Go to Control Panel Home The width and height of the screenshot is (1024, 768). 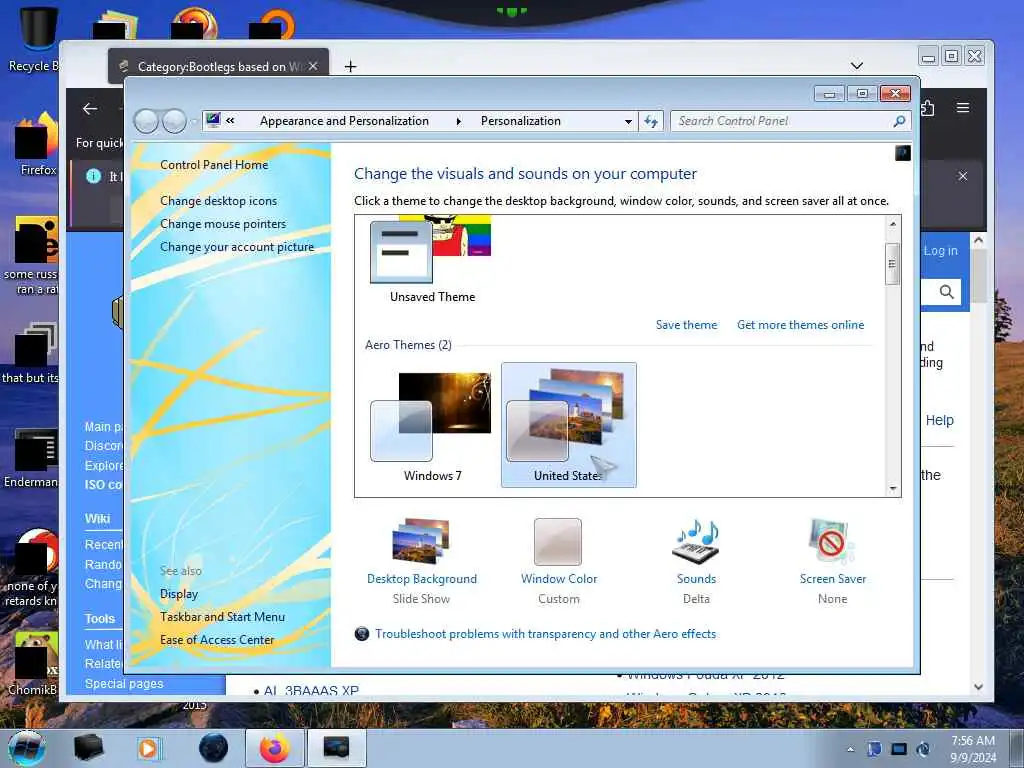tap(214, 165)
